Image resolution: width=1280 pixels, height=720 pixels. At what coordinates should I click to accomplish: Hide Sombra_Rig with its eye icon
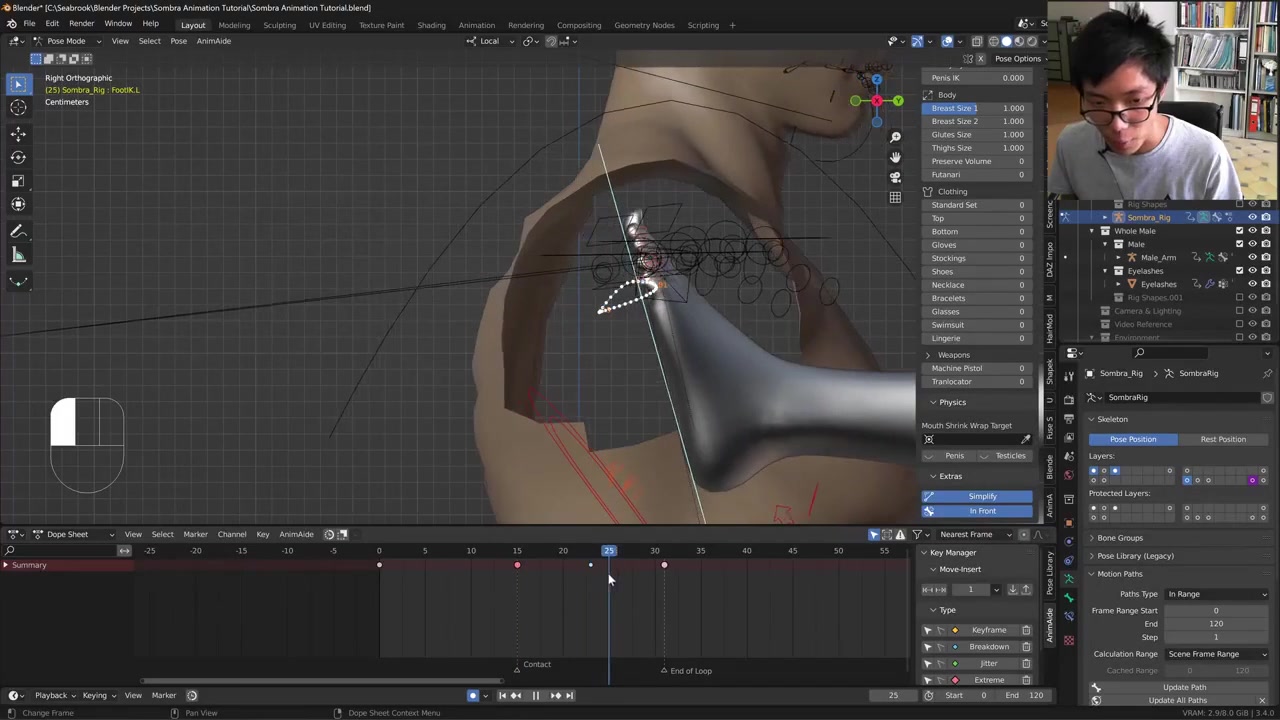1252,217
